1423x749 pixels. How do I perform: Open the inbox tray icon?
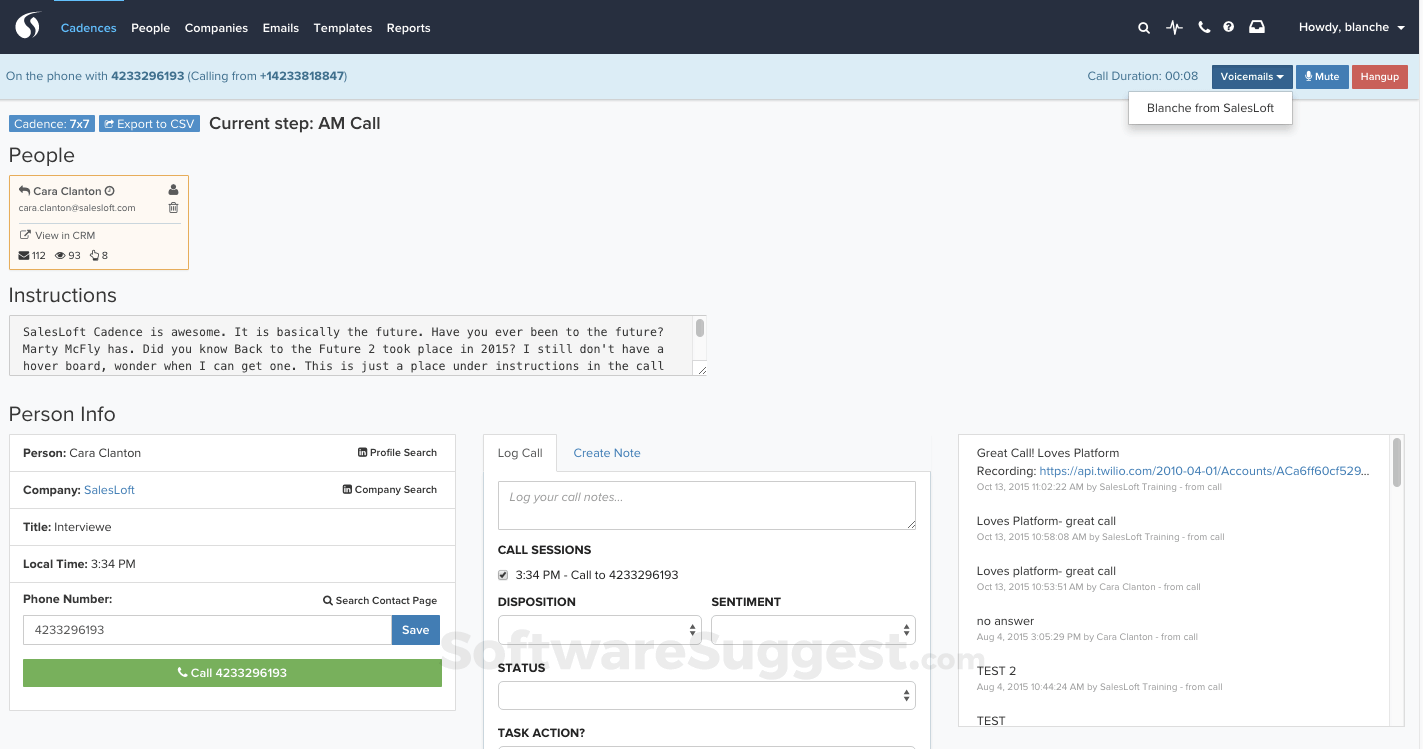1257,28
